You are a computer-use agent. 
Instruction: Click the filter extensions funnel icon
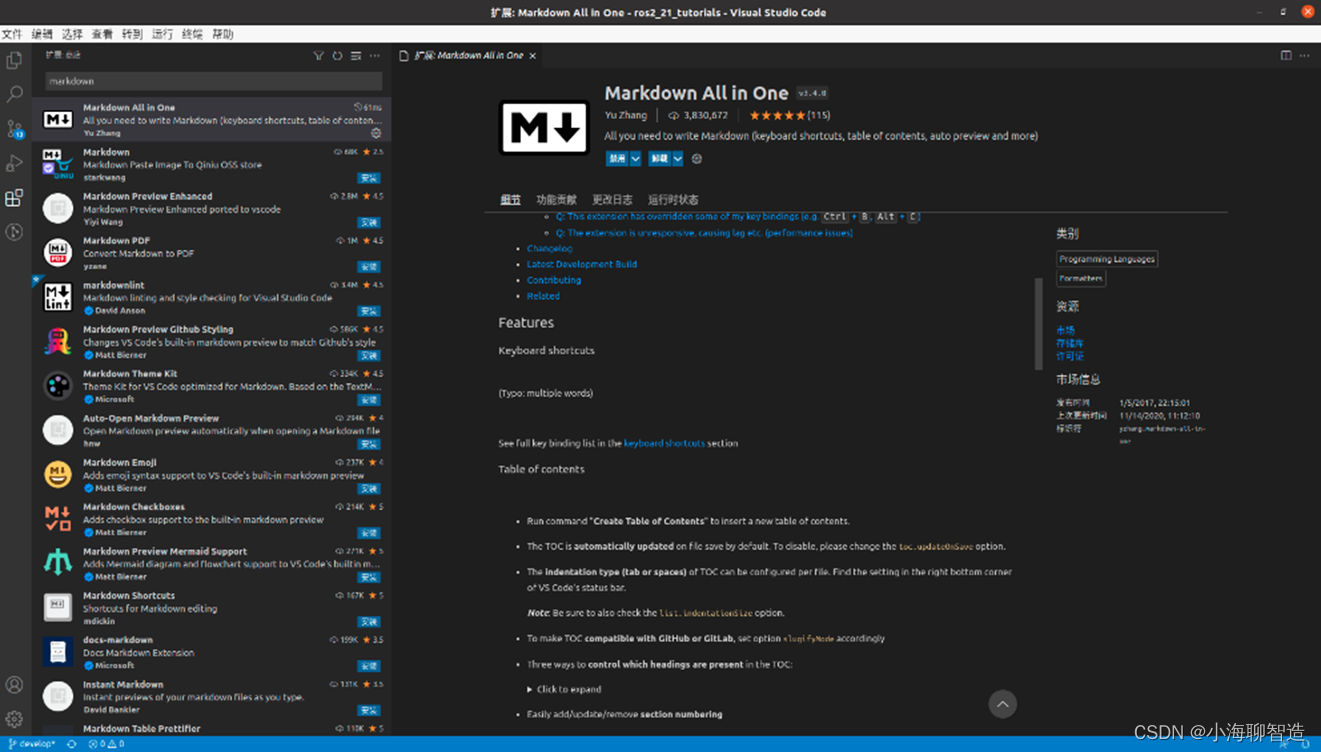click(x=319, y=56)
